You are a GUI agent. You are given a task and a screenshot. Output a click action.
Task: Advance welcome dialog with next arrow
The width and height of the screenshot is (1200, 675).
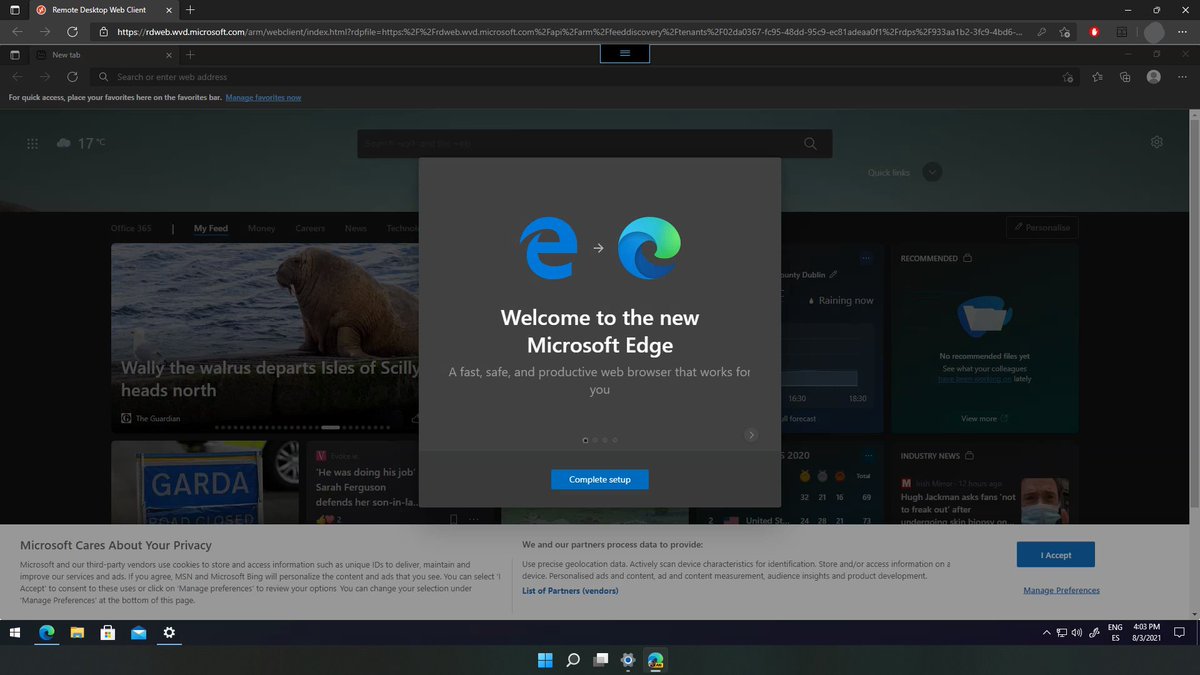pos(751,435)
